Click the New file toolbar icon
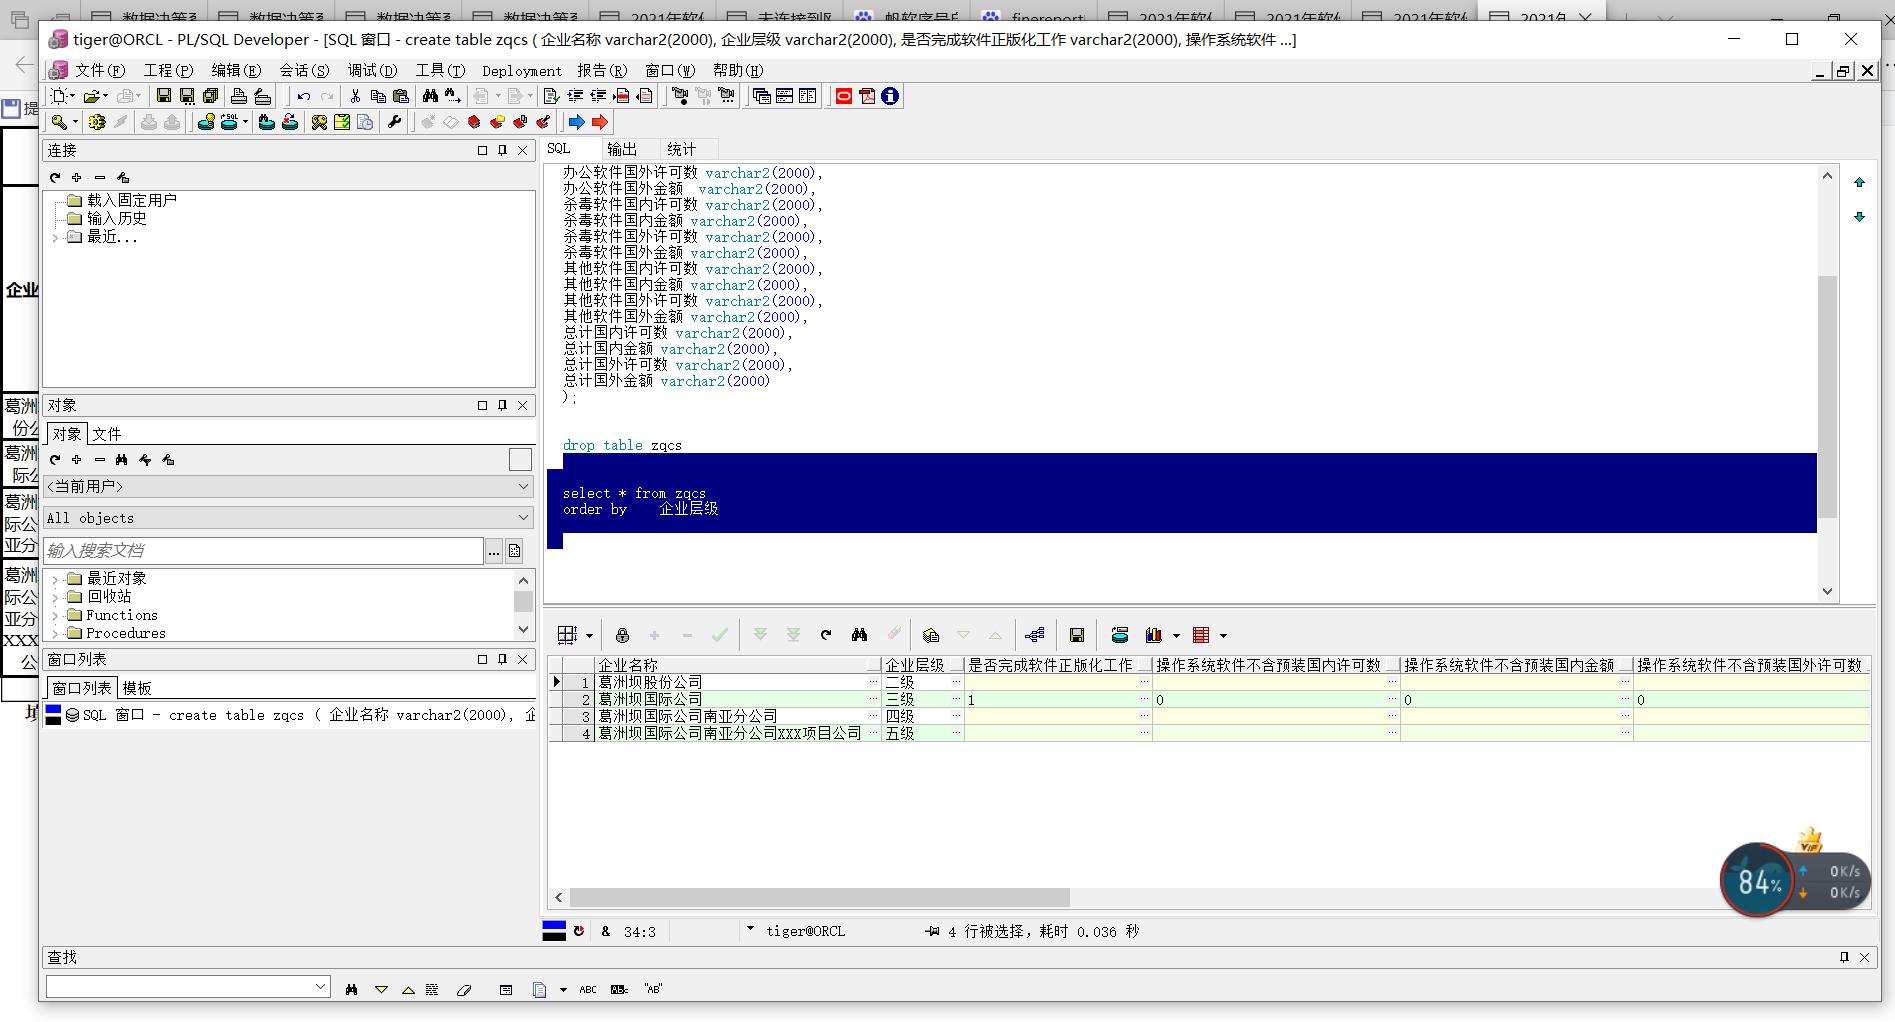 [60, 96]
